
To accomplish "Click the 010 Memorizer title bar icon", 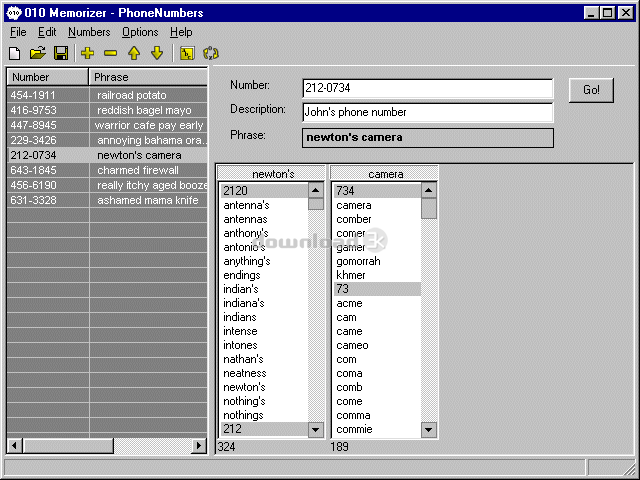I will pos(14,13).
